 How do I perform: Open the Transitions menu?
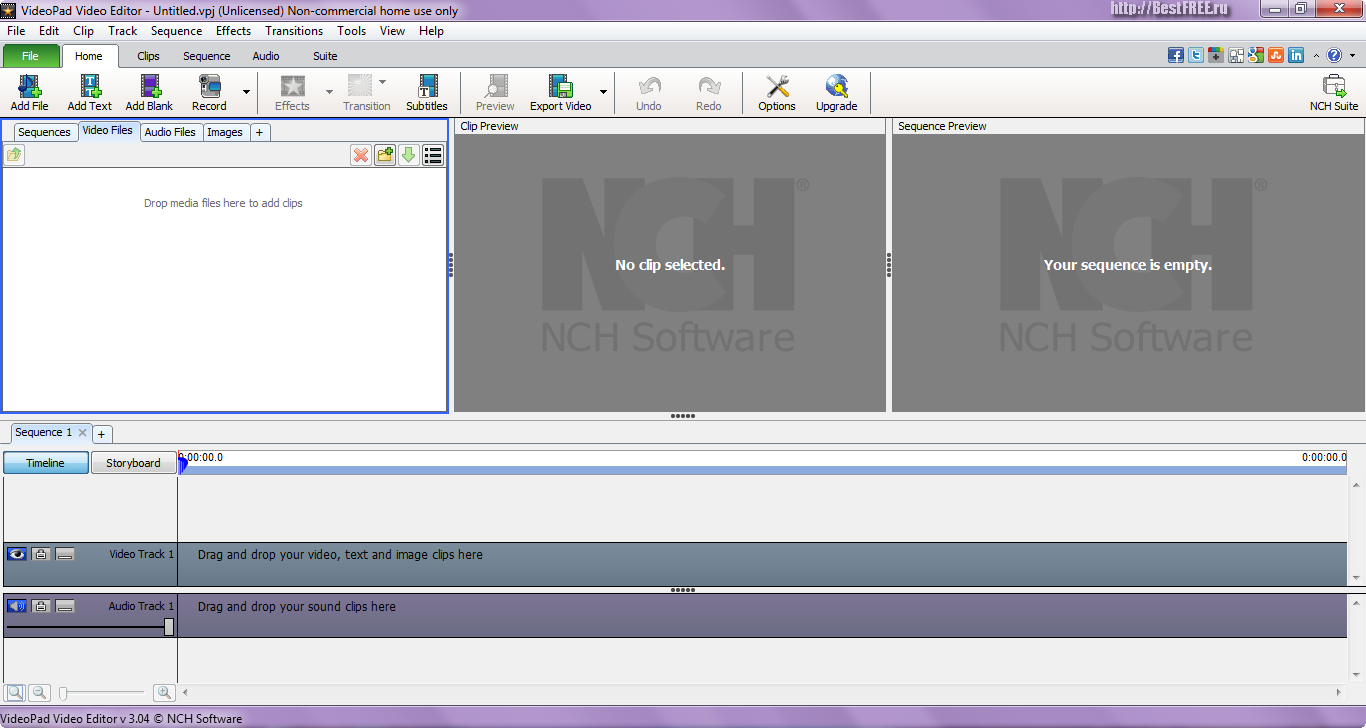point(294,31)
